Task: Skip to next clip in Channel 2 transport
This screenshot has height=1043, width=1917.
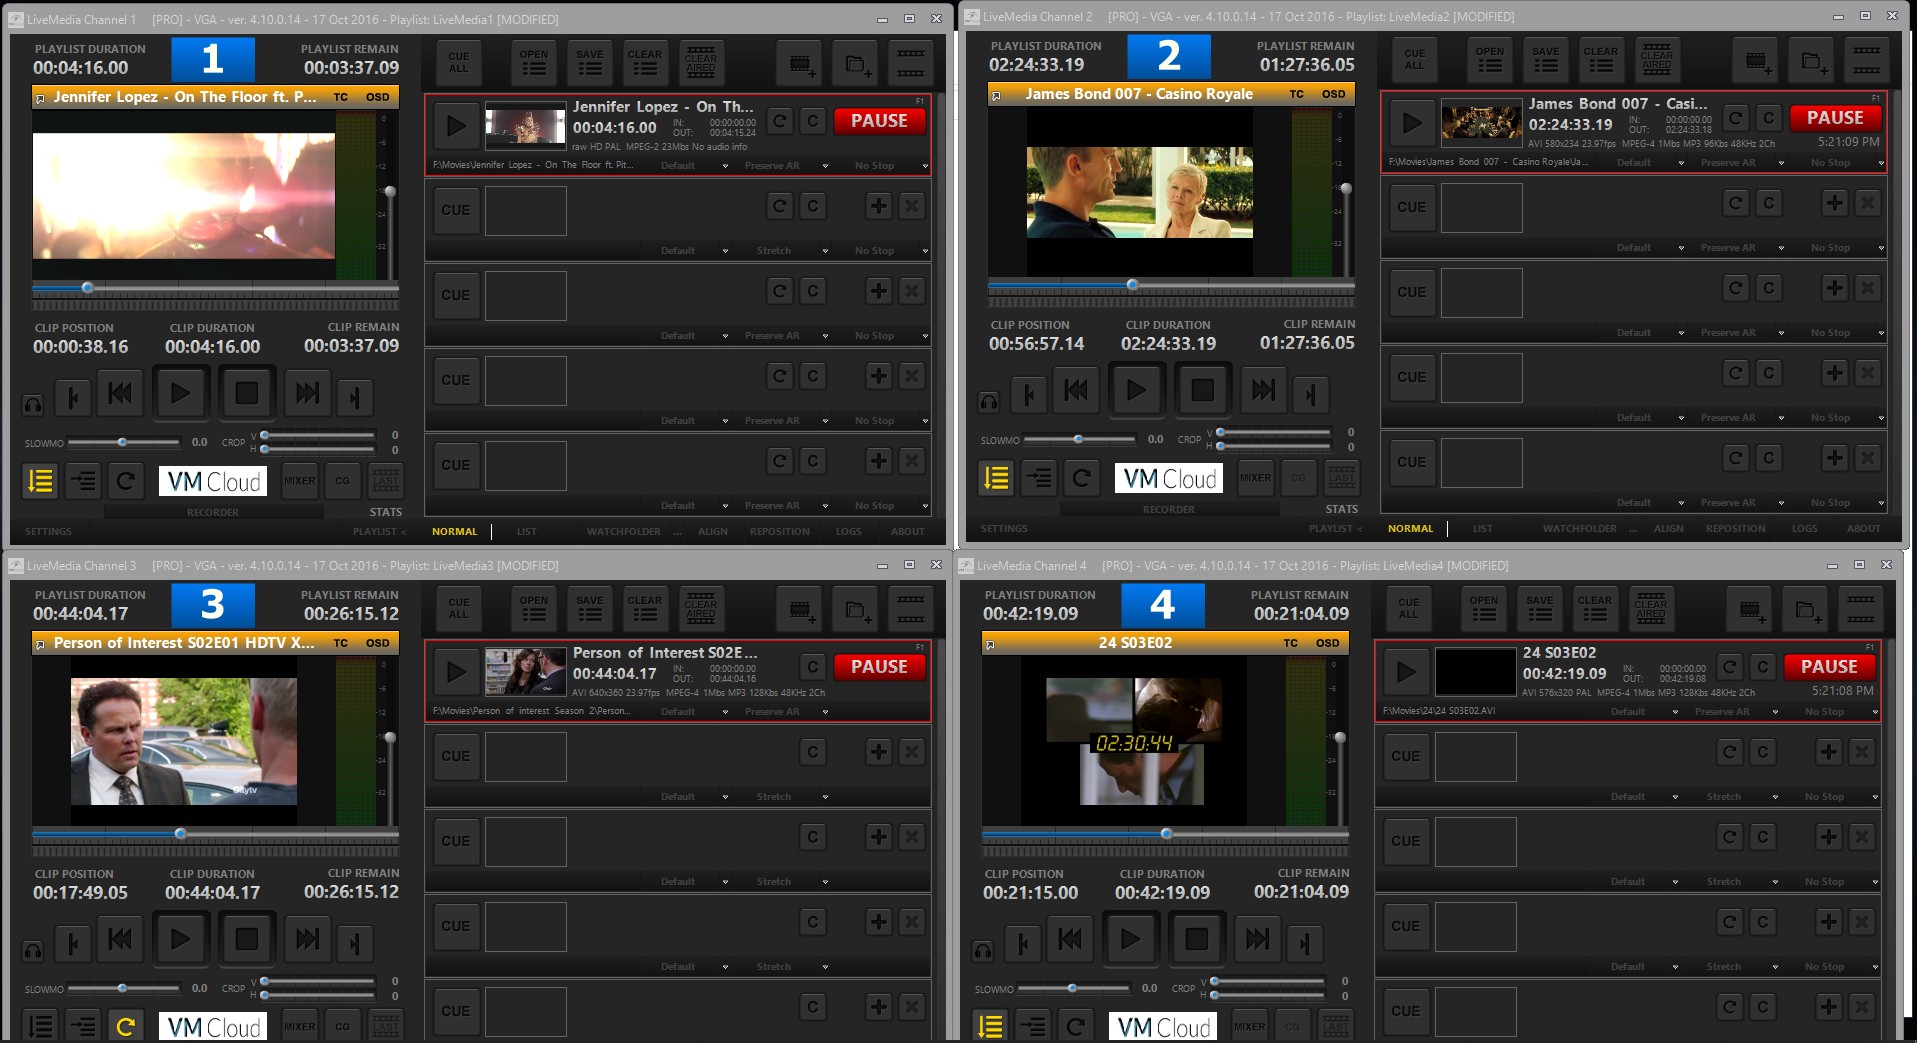Action: 1263,390
